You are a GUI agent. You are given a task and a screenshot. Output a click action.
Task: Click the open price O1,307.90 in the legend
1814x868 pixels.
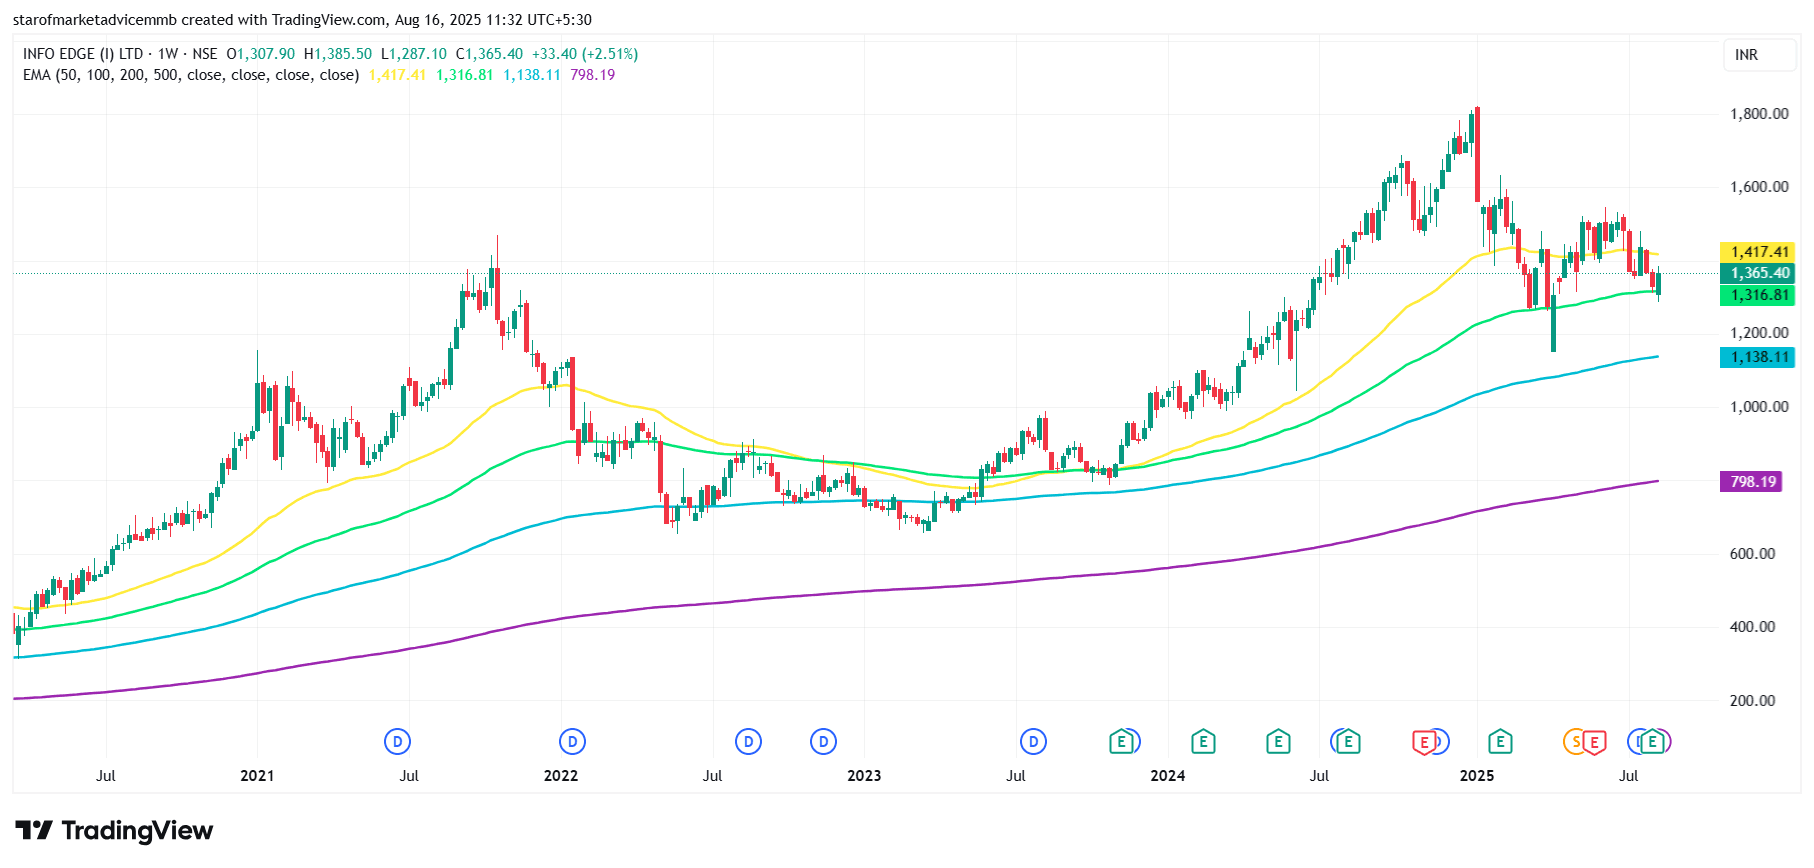coord(261,54)
